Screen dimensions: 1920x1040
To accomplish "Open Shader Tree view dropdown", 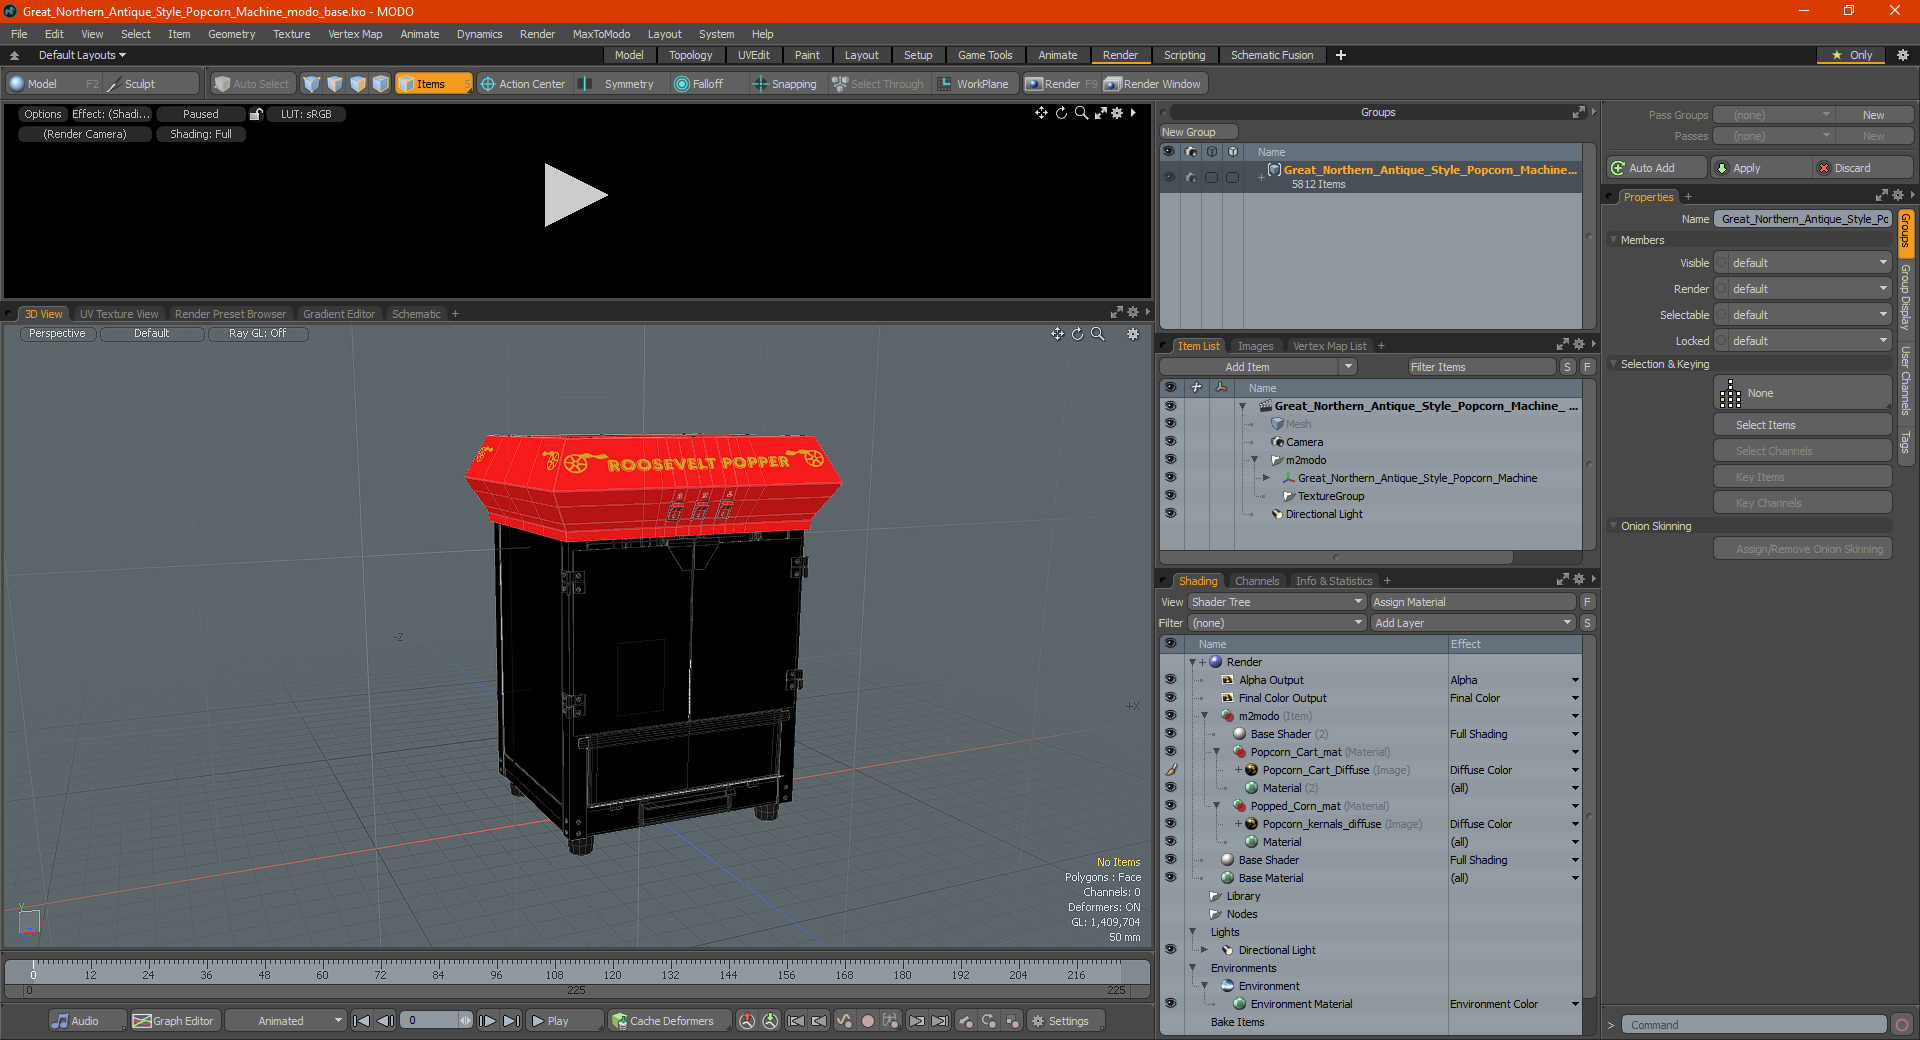I will coord(1277,602).
